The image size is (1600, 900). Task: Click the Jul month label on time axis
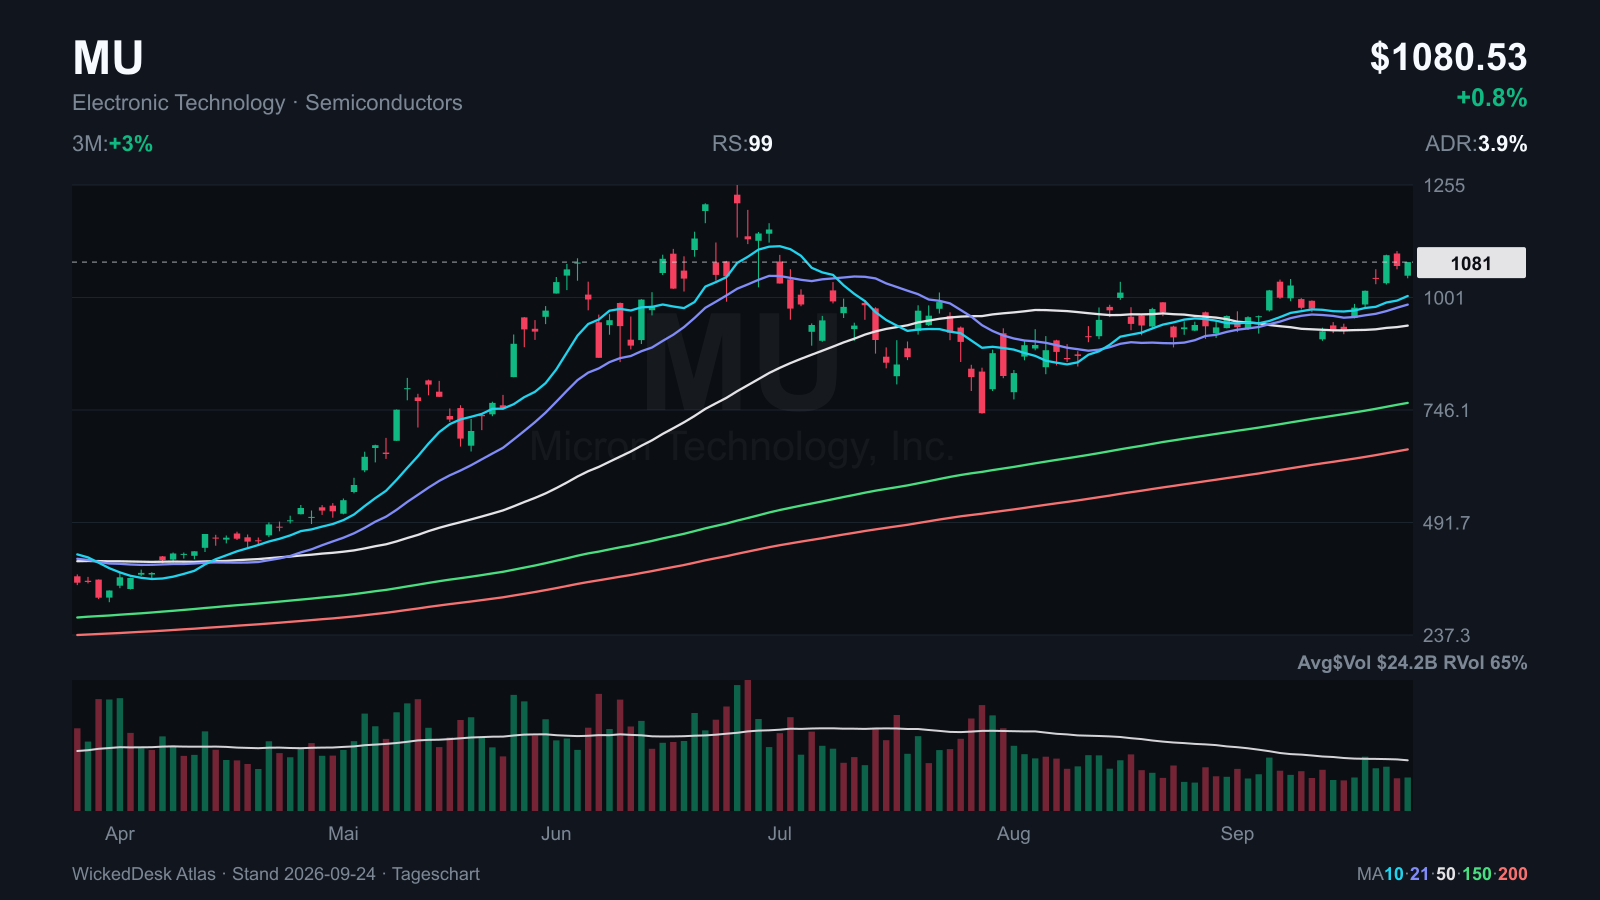click(780, 834)
